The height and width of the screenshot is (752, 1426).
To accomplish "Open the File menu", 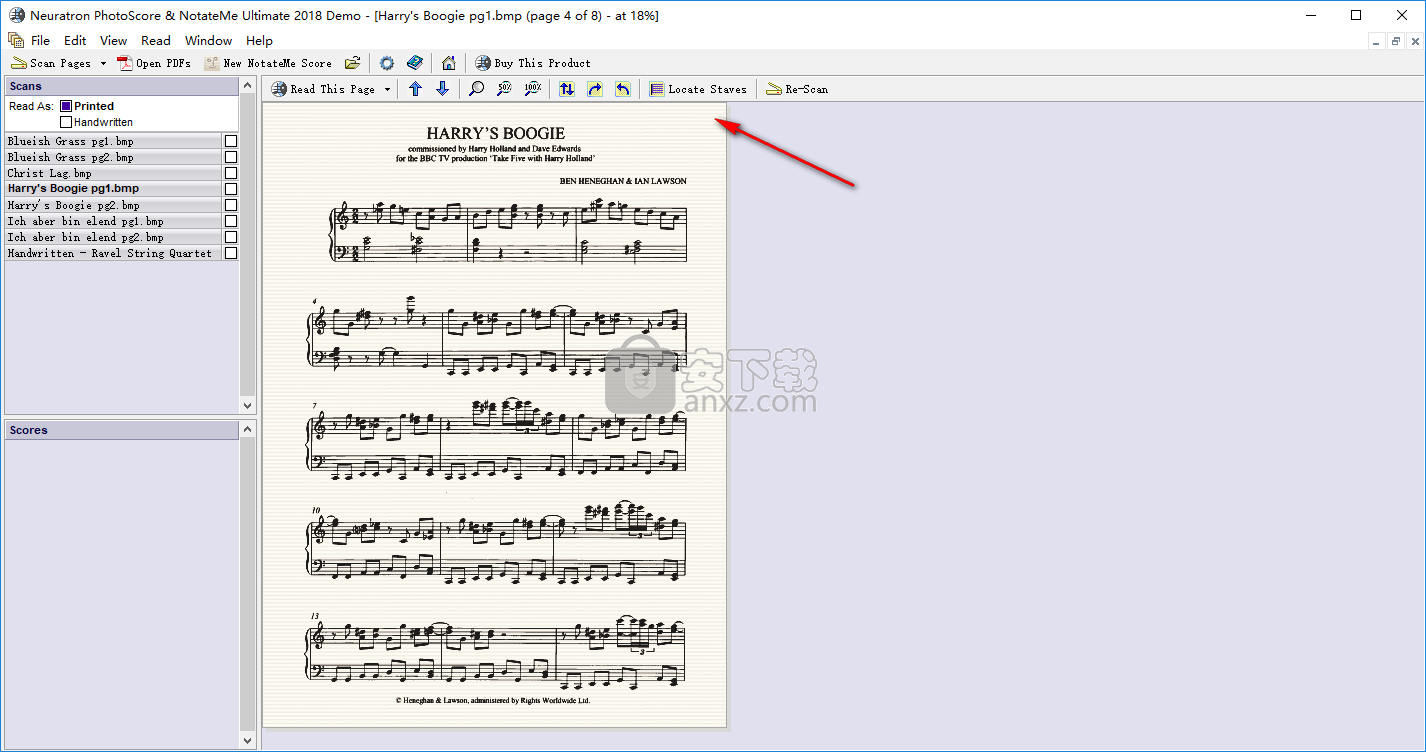I will coord(40,40).
